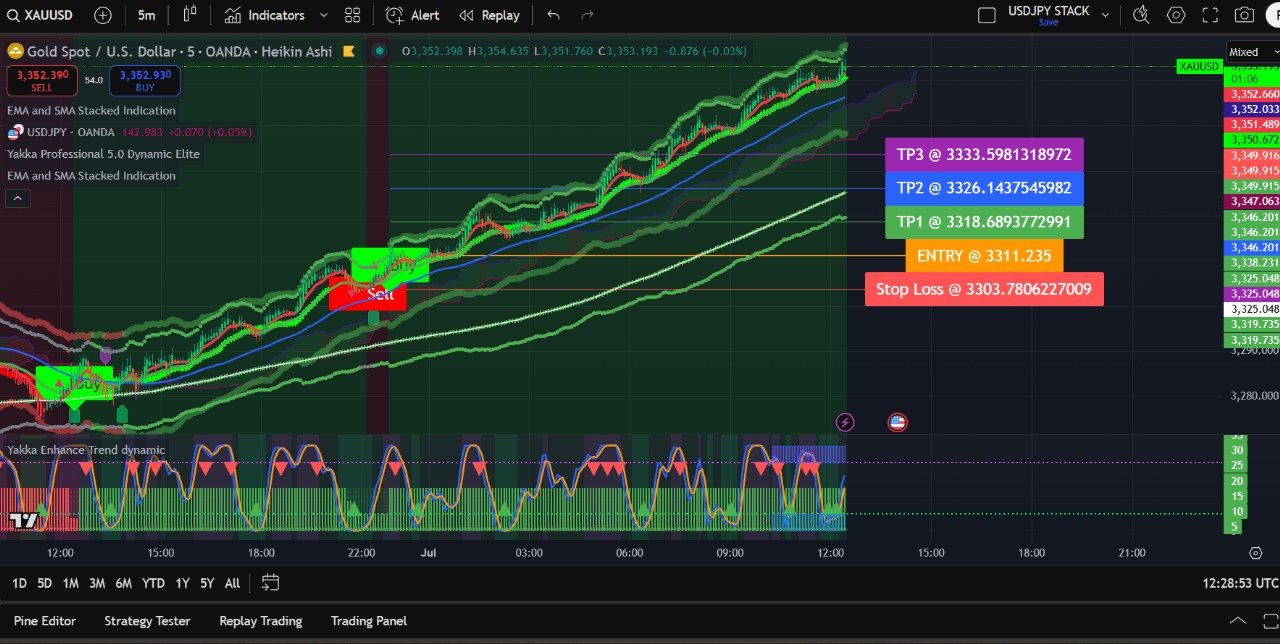Image resolution: width=1280 pixels, height=644 pixels.
Task: Click the red SELL price button
Action: point(42,80)
